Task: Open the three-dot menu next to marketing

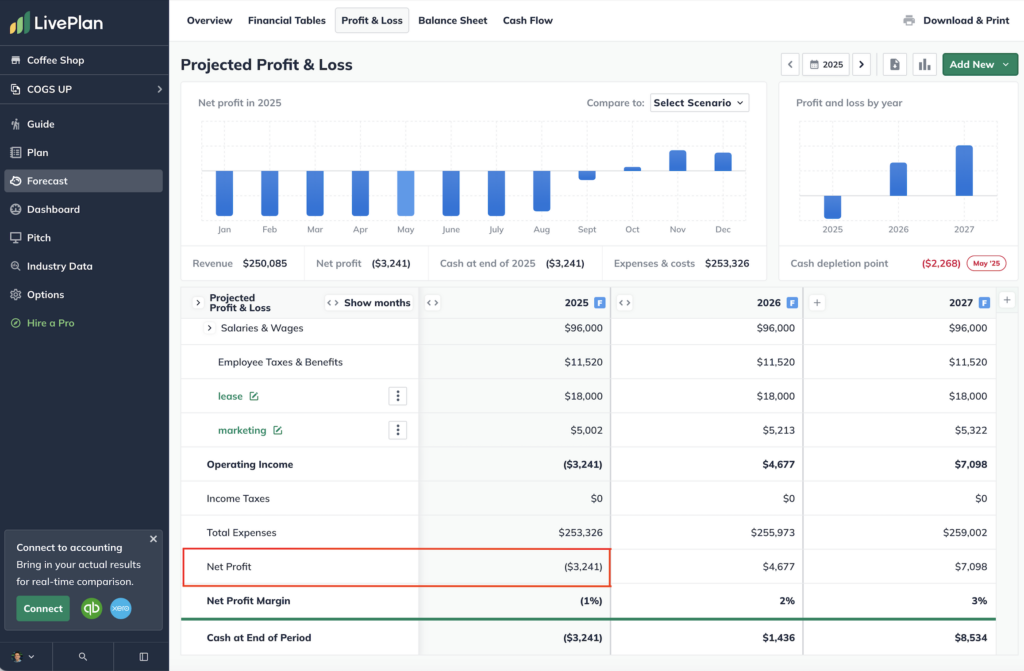Action: [x=397, y=430]
